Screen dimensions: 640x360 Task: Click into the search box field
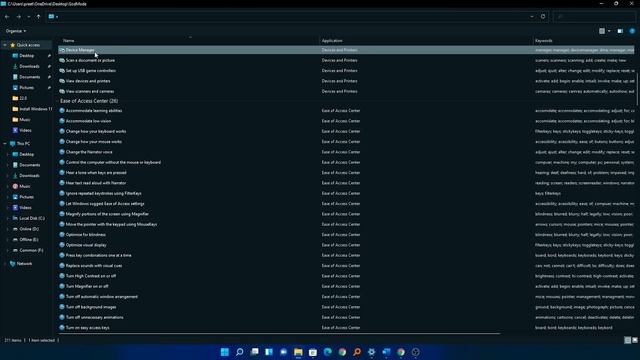coord(594,17)
